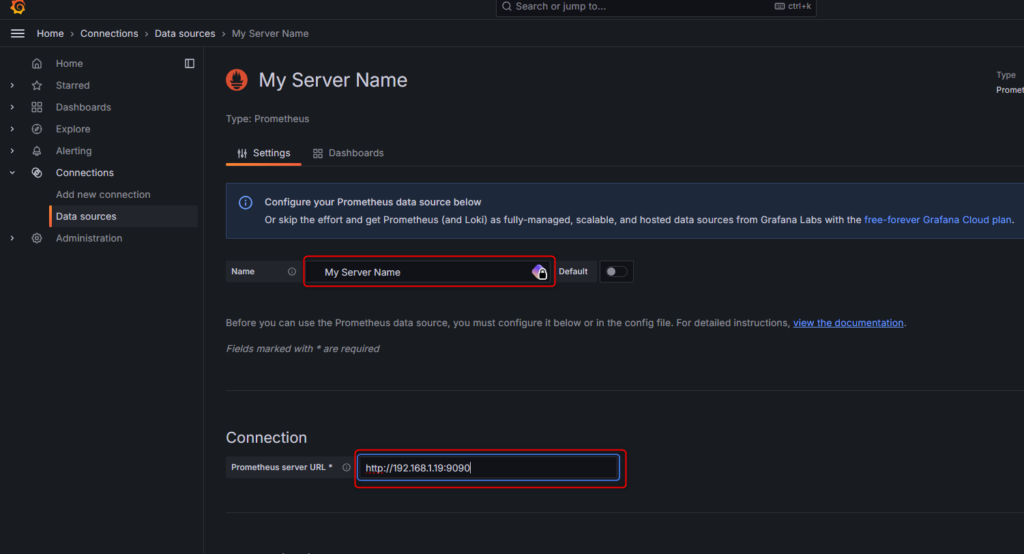This screenshot has height=554, width=1024.
Task: Click the Prometheus flame logo icon
Action: pyautogui.click(x=236, y=80)
